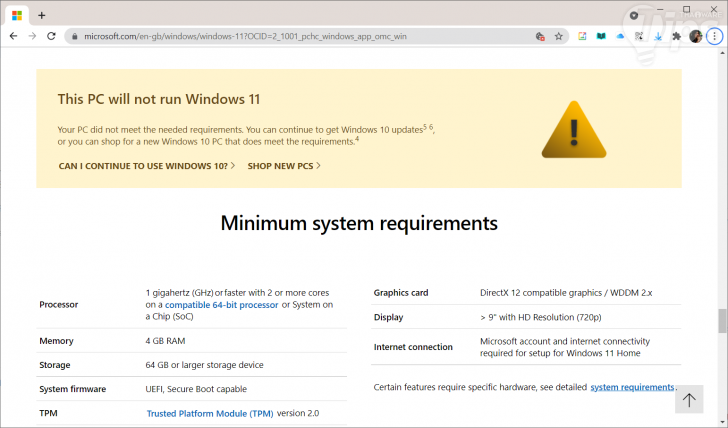The image size is (728, 428).
Task: Open the blue cloud extension icon
Action: click(620, 36)
